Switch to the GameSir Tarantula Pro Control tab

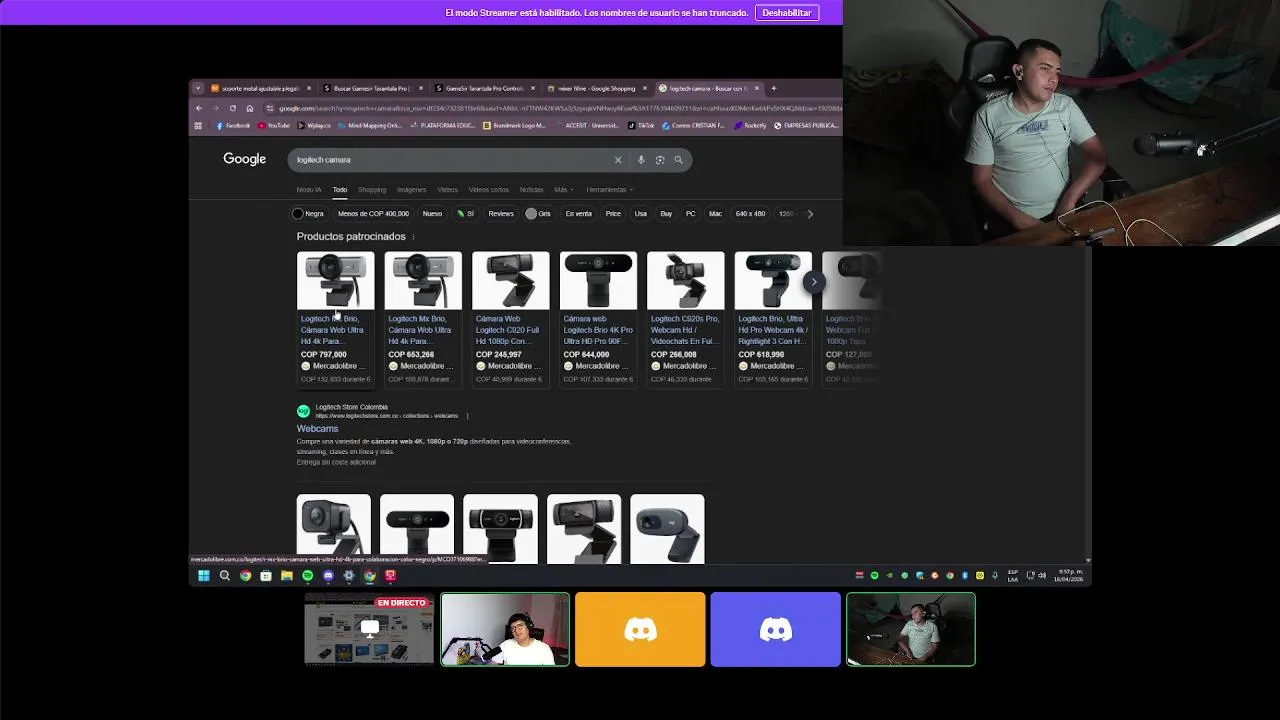tap(485, 88)
